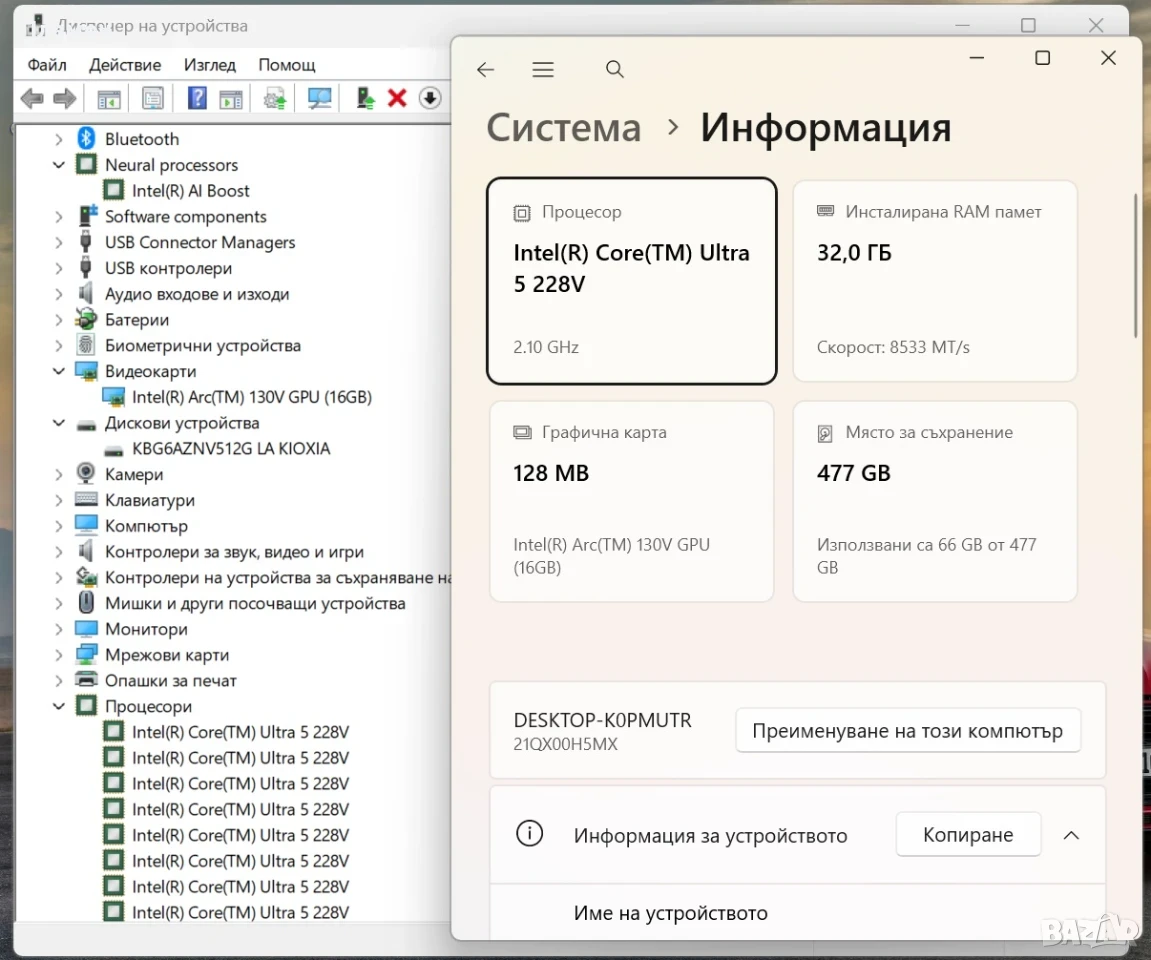Open the hamburger navigation menu in Settings
1151x960 pixels.
point(543,69)
